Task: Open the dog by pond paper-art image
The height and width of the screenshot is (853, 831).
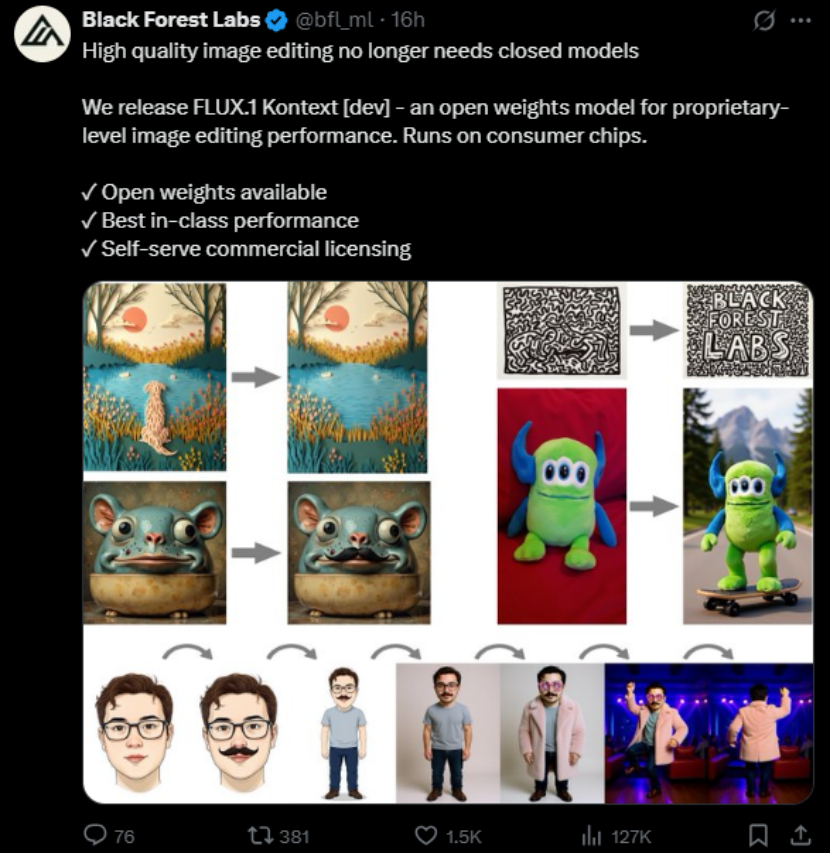Action: pos(154,376)
